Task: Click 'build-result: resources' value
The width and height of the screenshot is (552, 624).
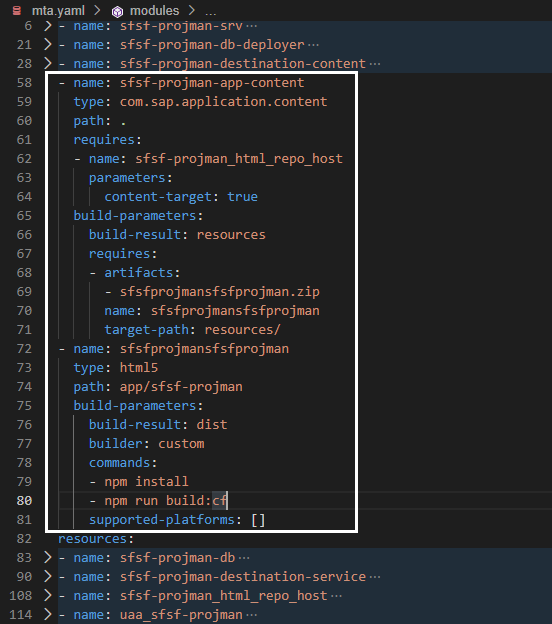Action: (231, 235)
